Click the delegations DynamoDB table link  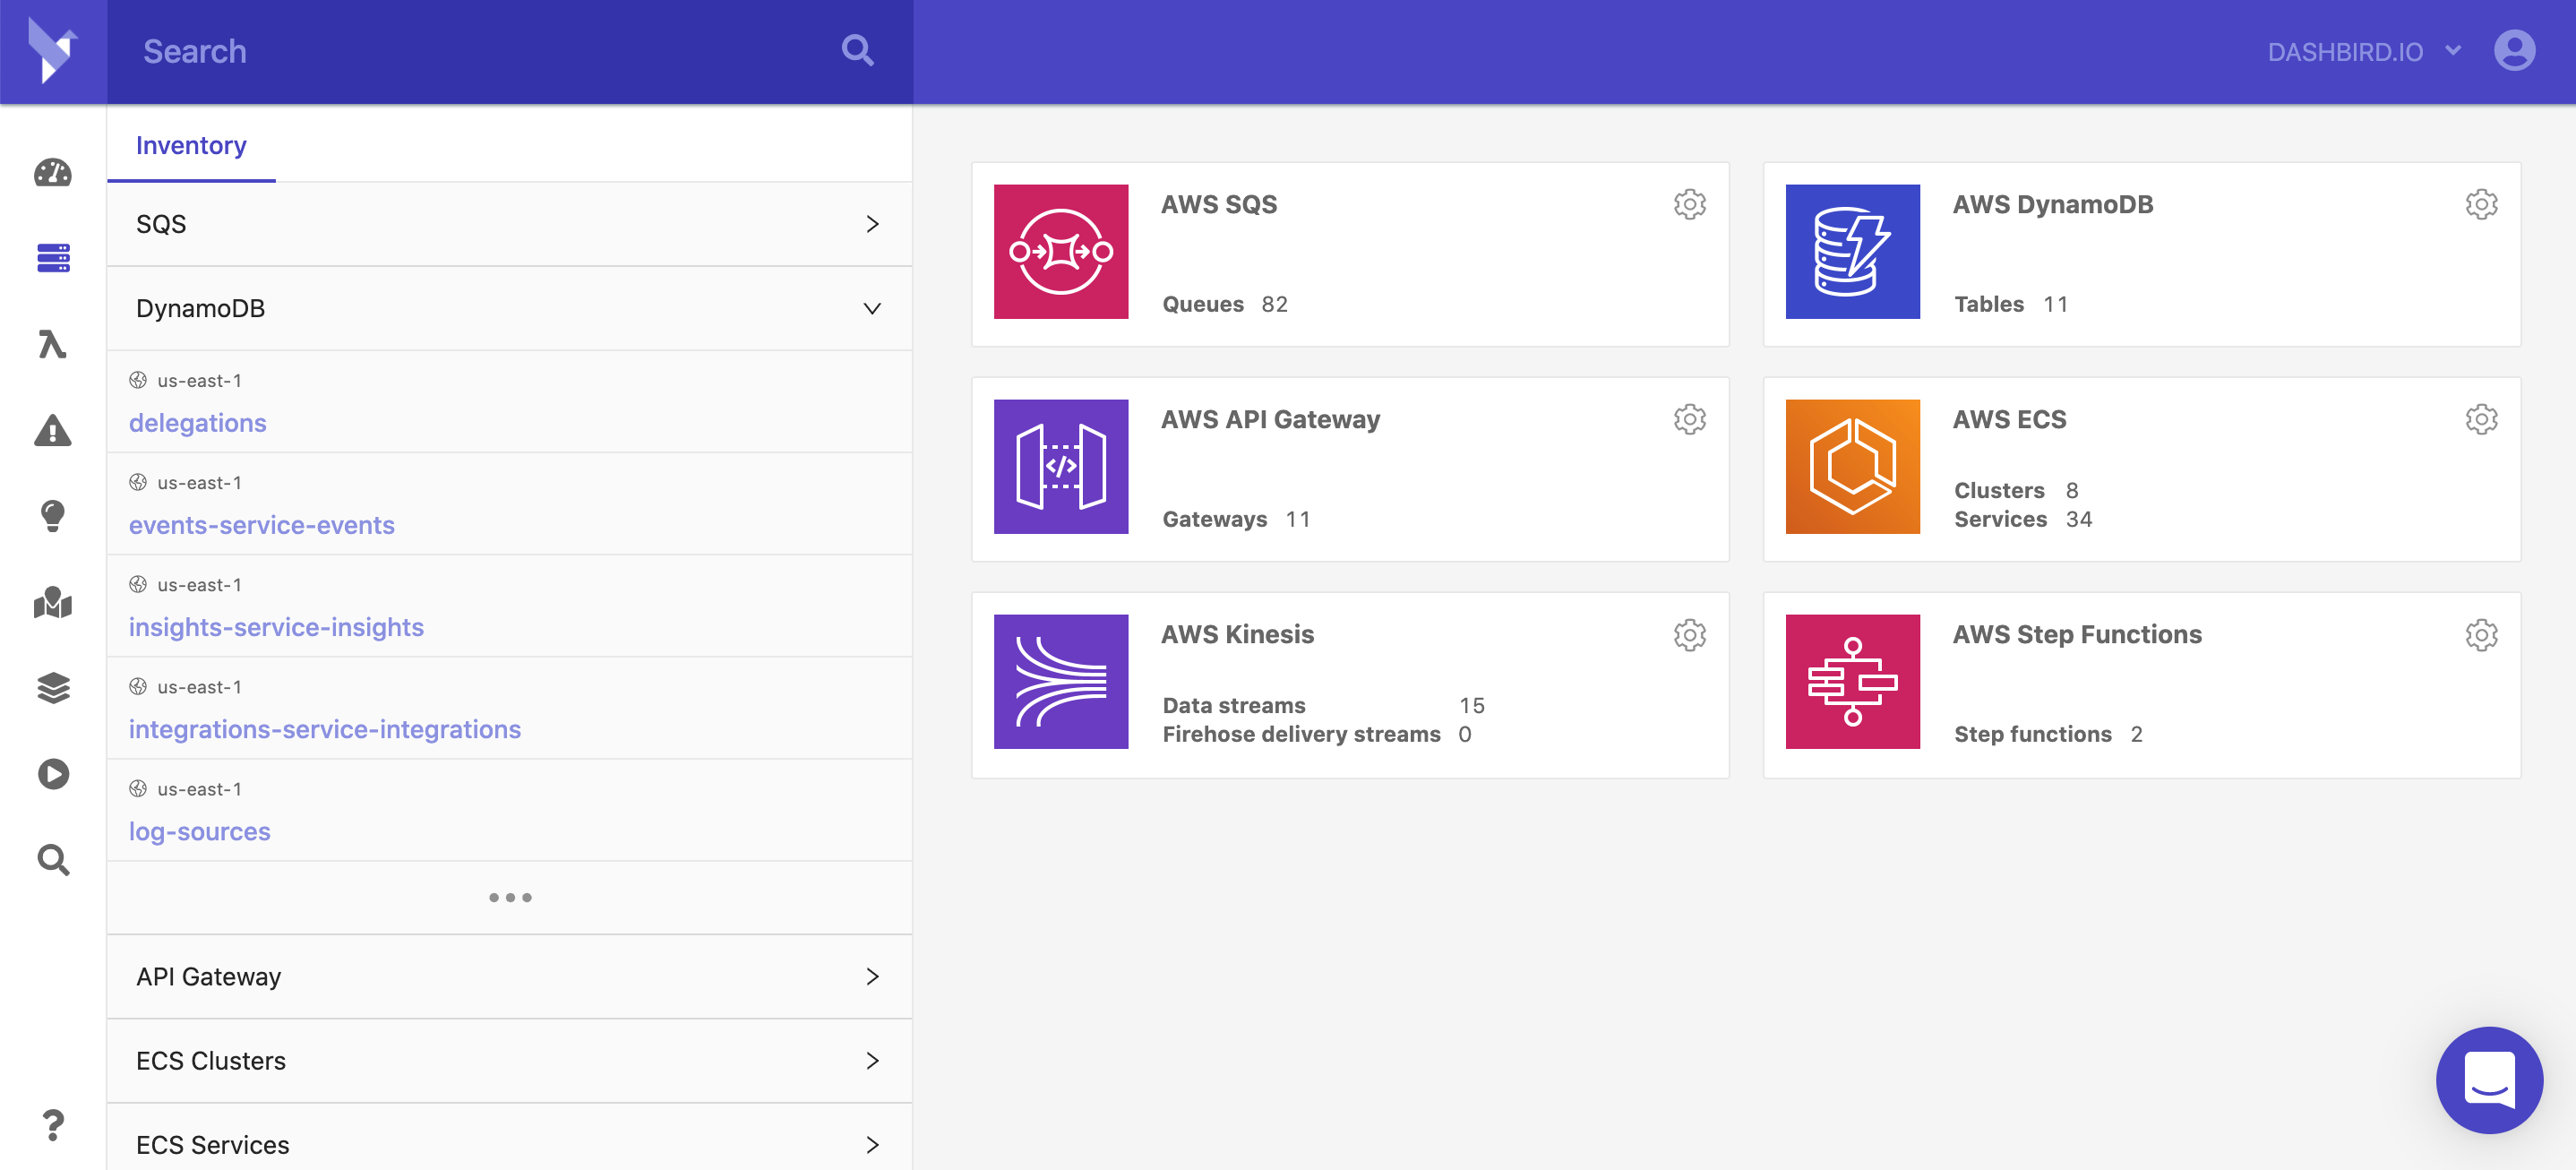[197, 422]
